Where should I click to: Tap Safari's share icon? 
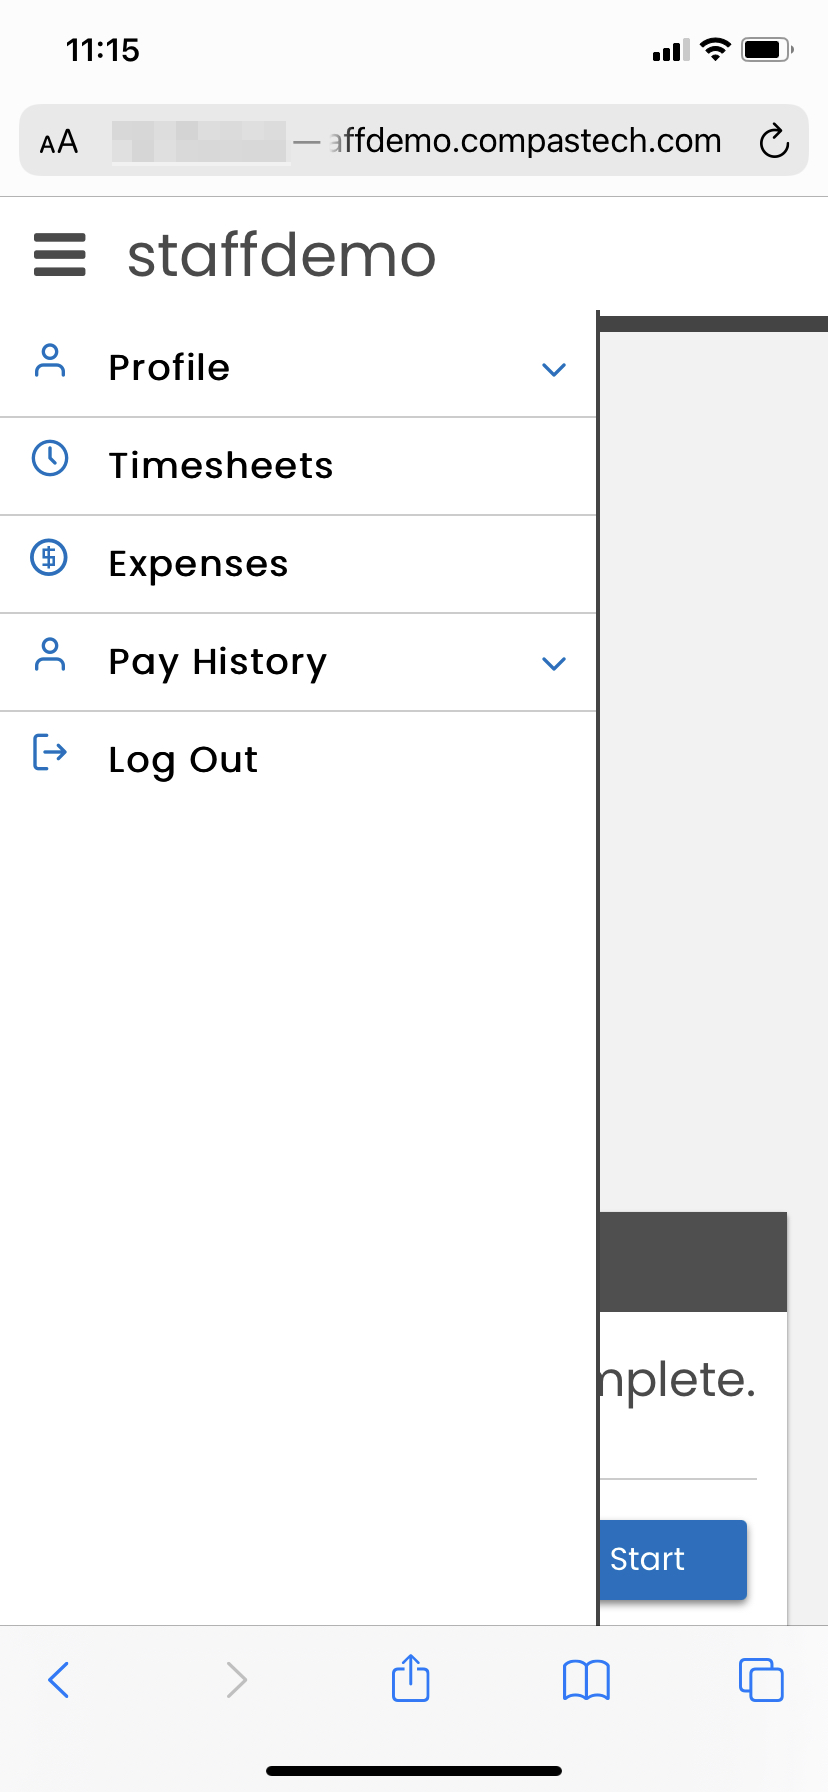[x=411, y=1678]
